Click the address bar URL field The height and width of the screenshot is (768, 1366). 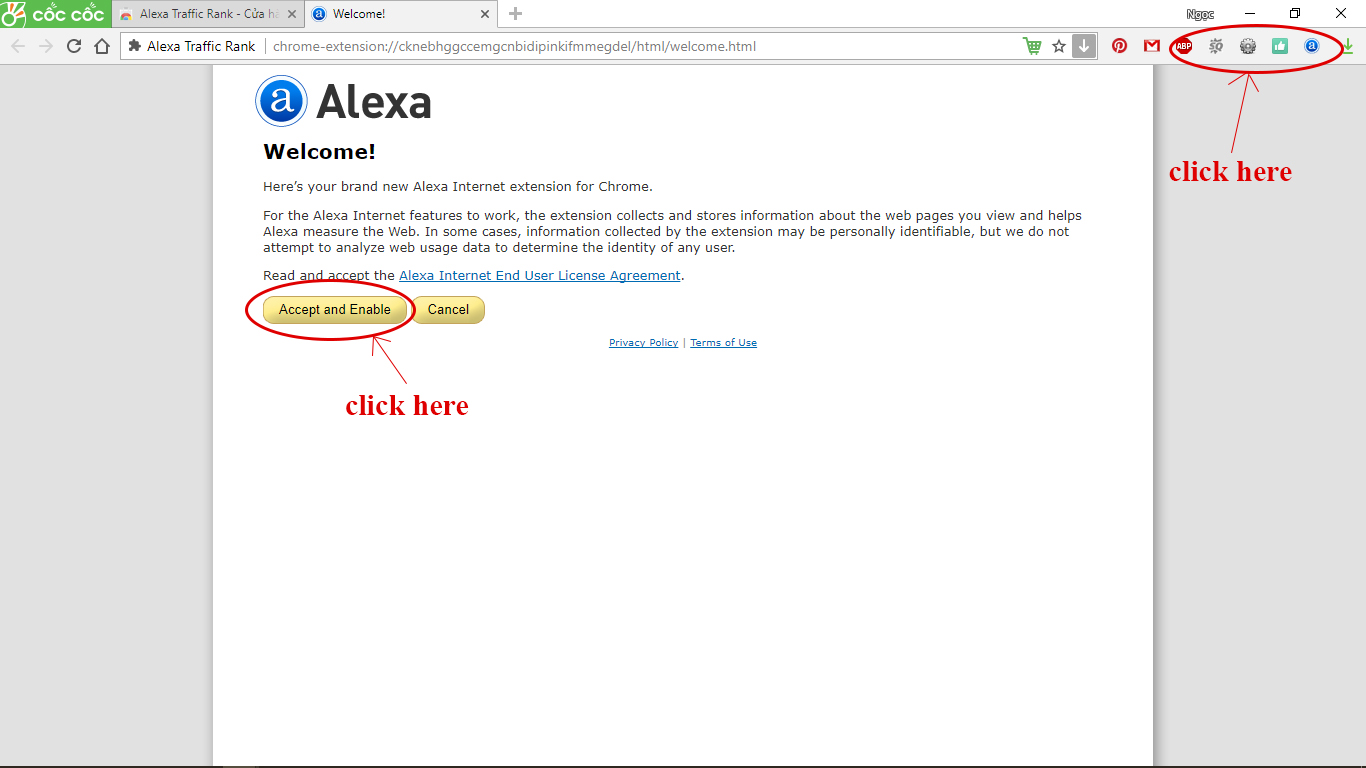(640, 46)
